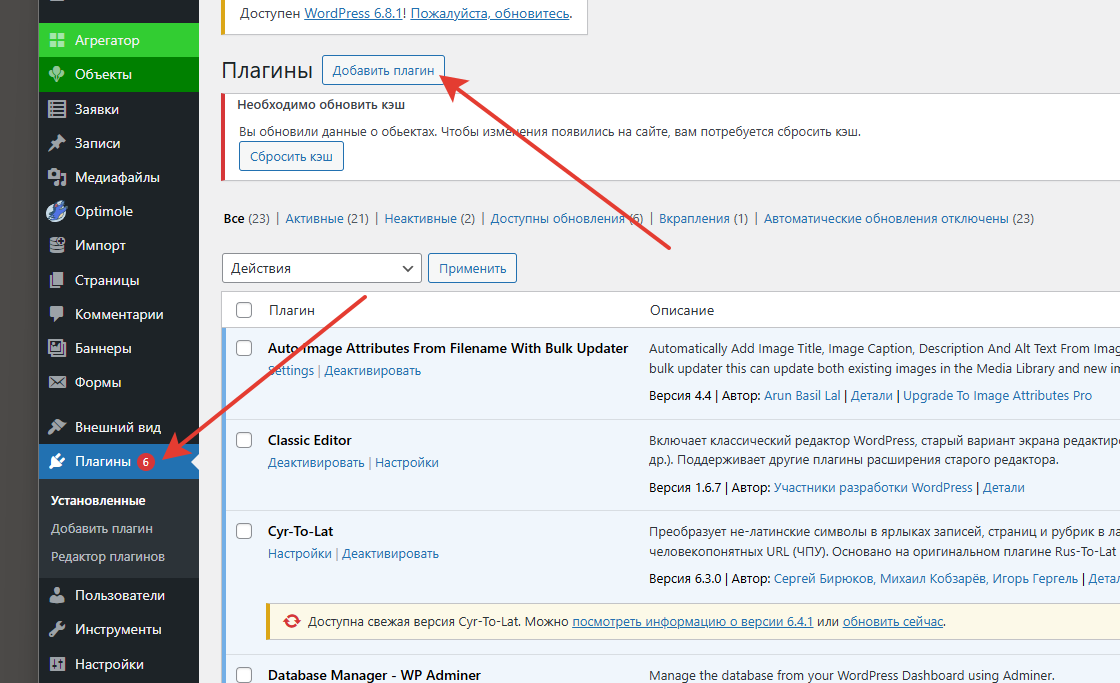
Task: Click the Инструменты wrench icon
Action: (x=57, y=629)
